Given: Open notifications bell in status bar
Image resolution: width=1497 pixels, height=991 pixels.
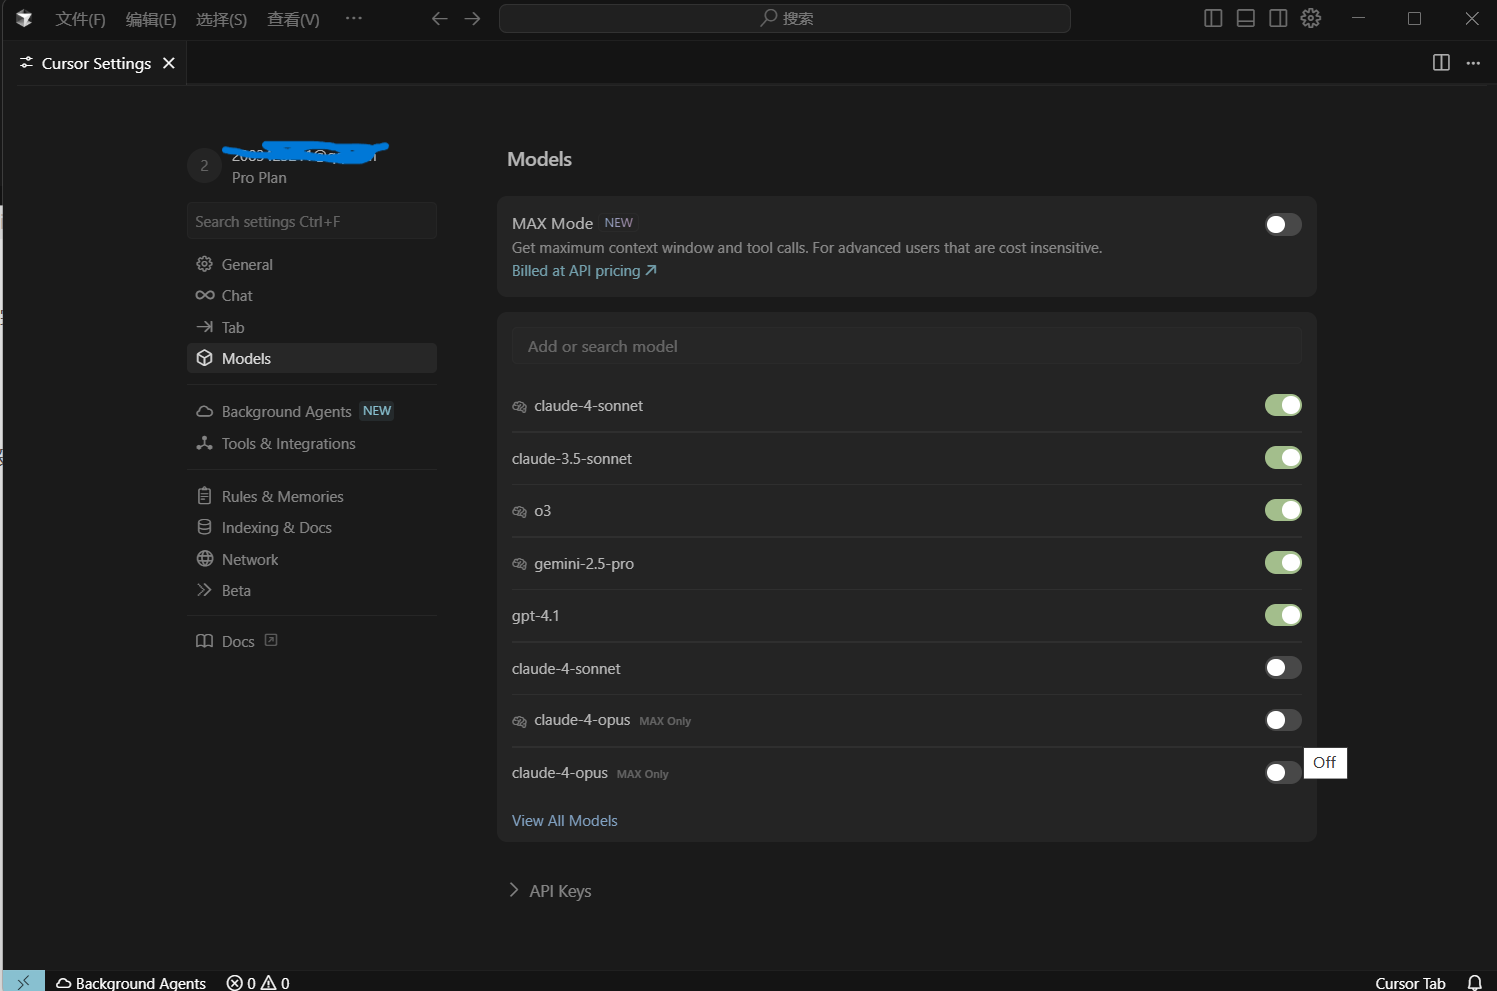Looking at the screenshot, I should 1474,982.
